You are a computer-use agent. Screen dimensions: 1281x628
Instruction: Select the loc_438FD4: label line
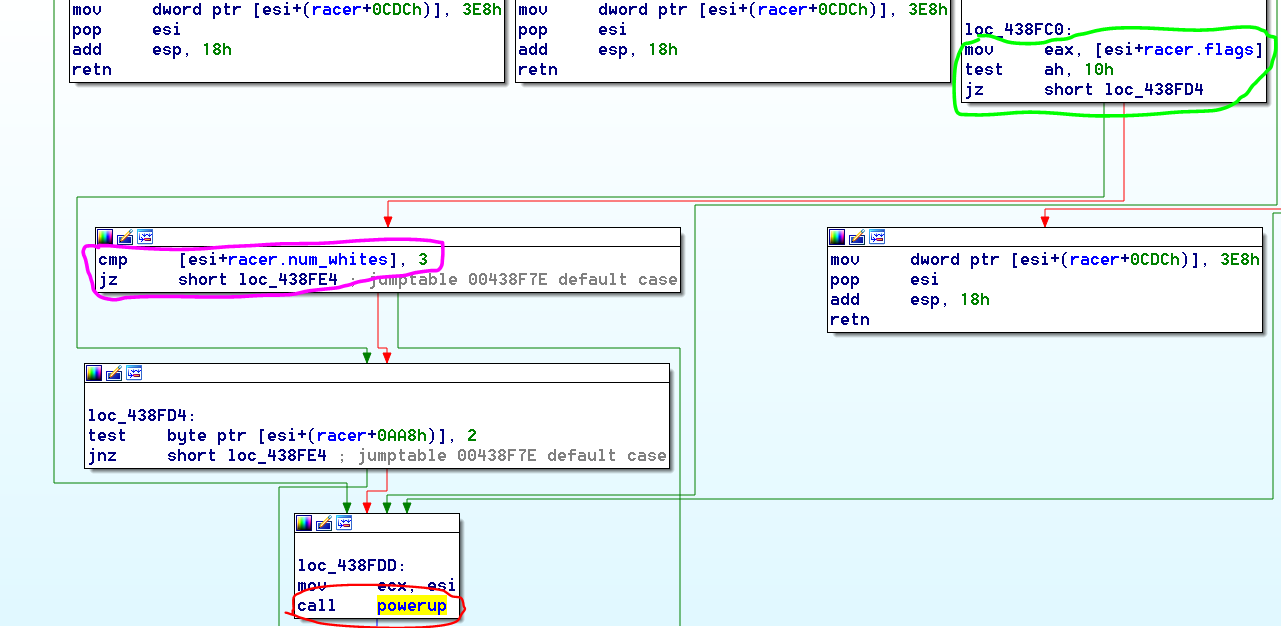tap(142, 416)
